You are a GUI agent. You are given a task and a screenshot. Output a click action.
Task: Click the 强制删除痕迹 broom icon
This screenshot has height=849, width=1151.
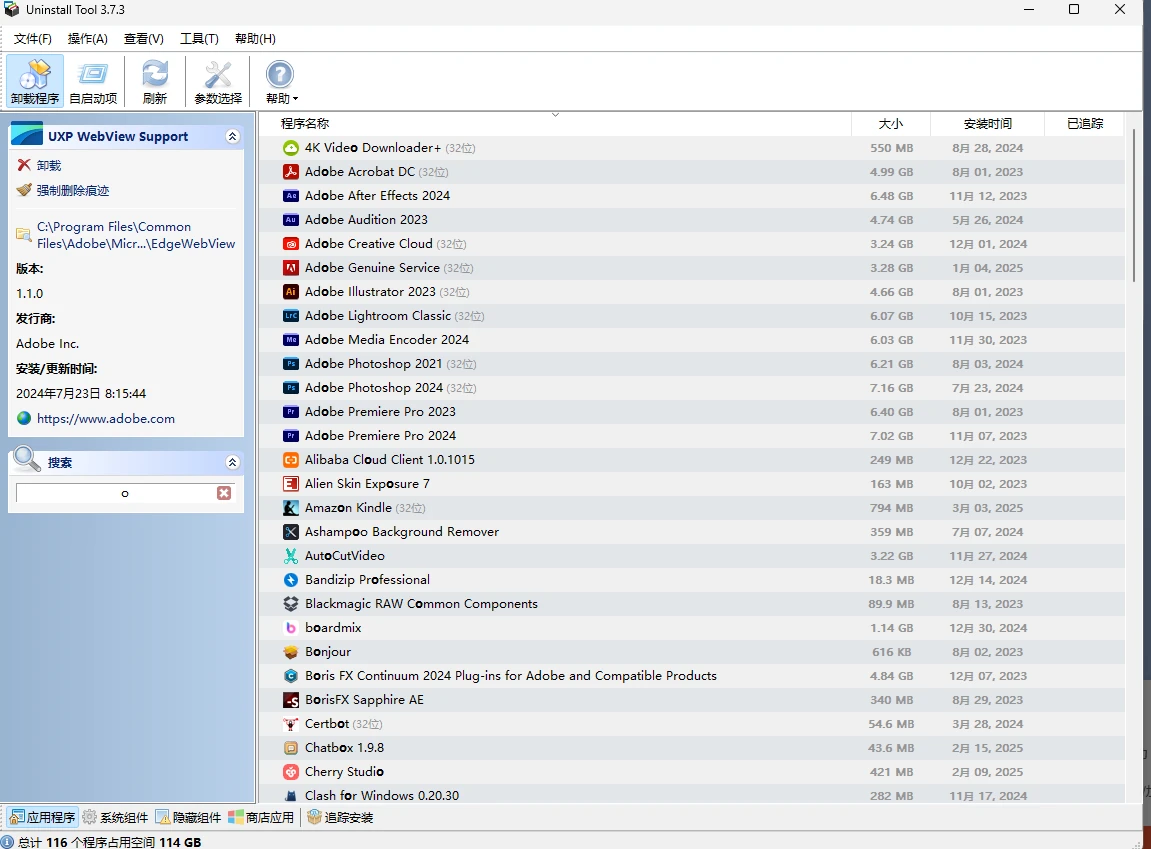tap(24, 190)
